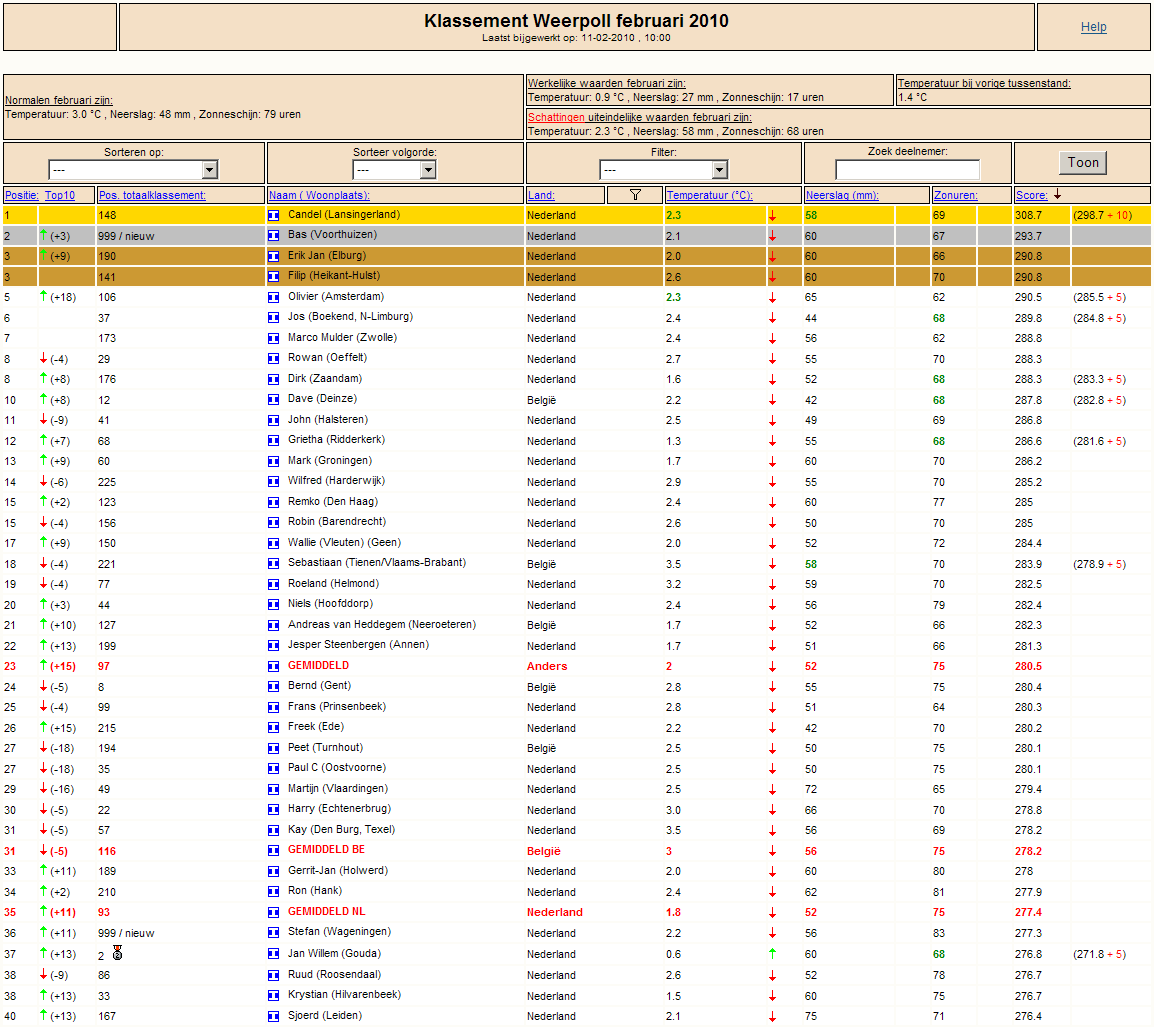Sort by Temperatuur (°C) column header
The image size is (1154, 1027).
coord(709,195)
